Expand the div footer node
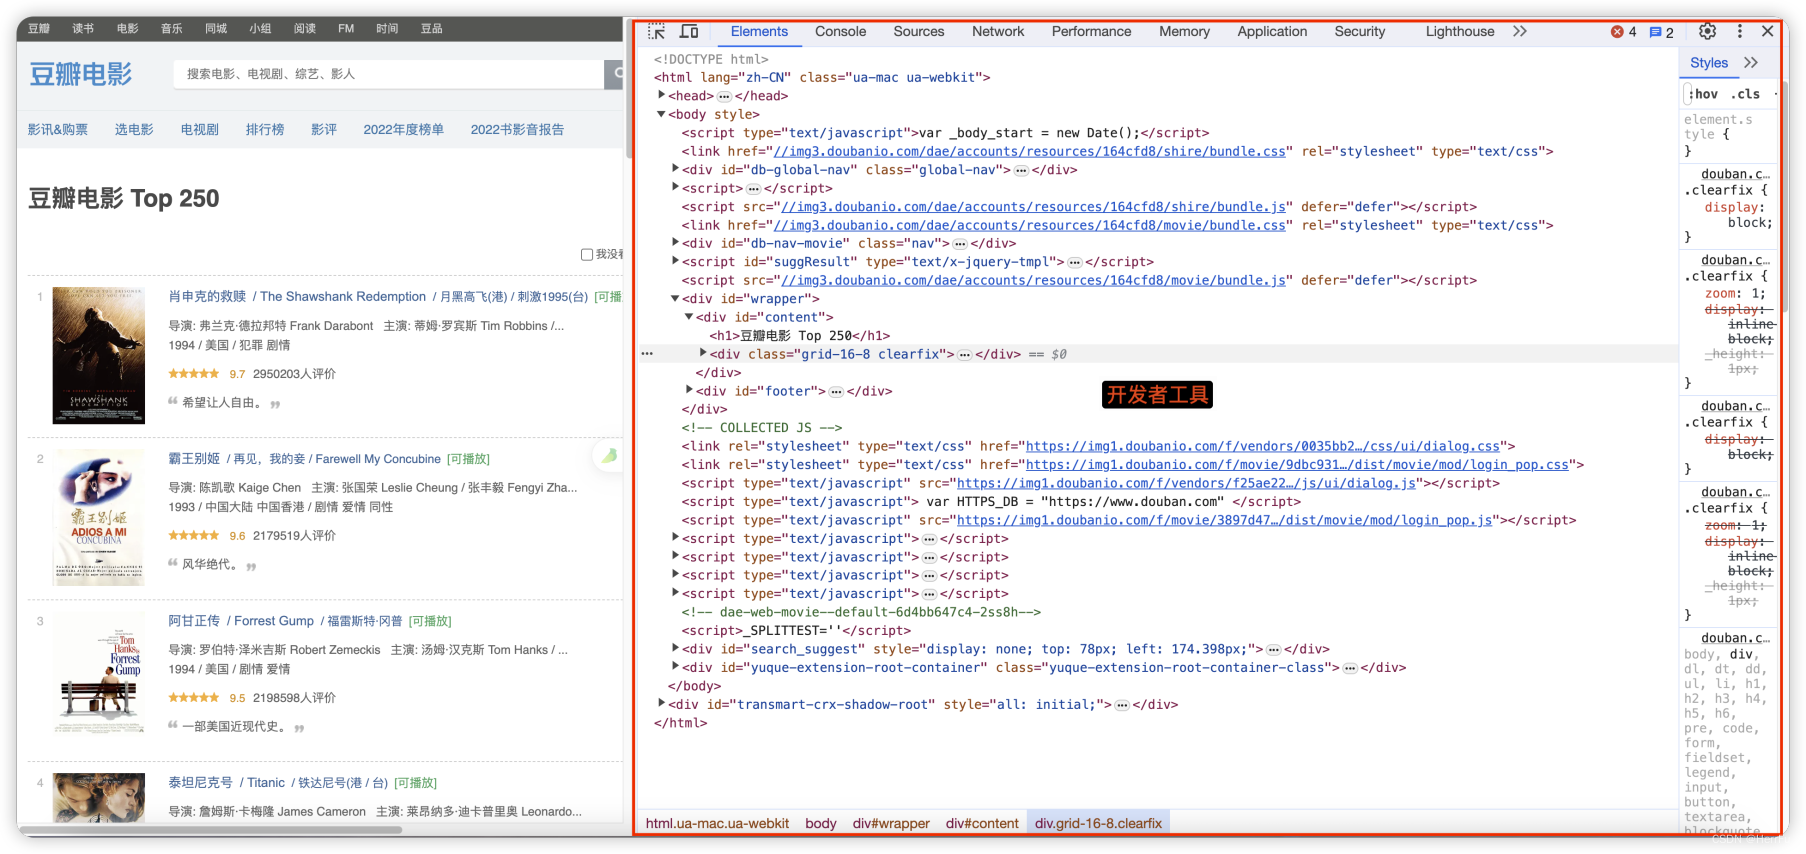The width and height of the screenshot is (1806, 854). (689, 390)
